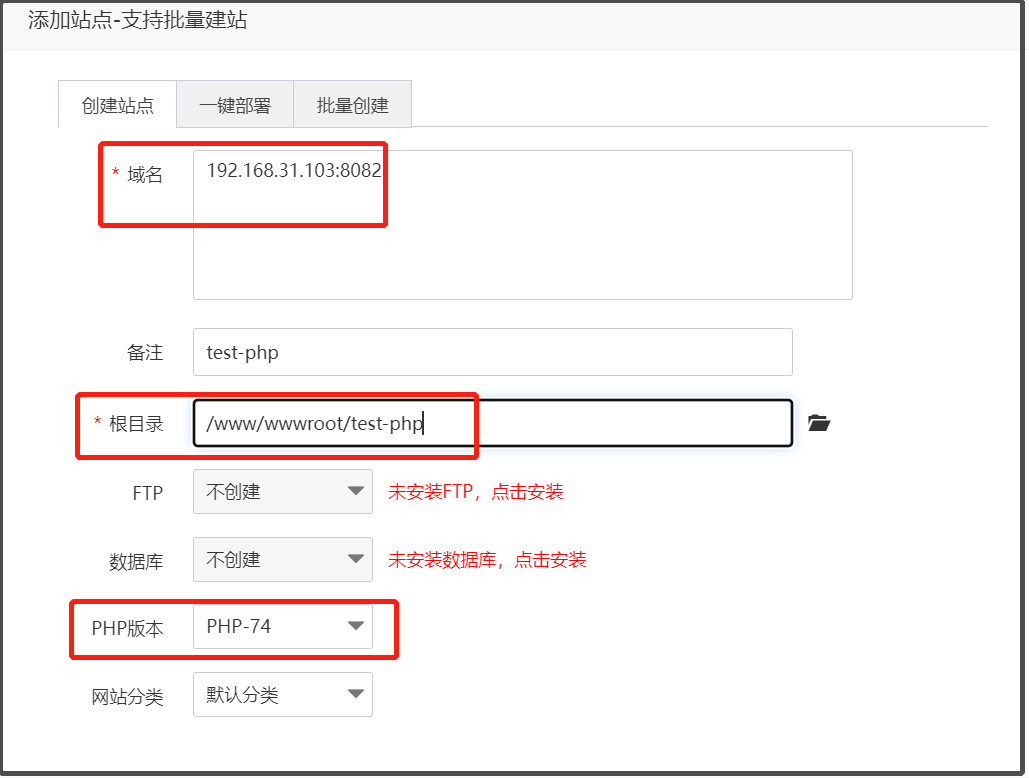Open the folder browser for root directory
This screenshot has height=778, width=1029.
pos(819,423)
